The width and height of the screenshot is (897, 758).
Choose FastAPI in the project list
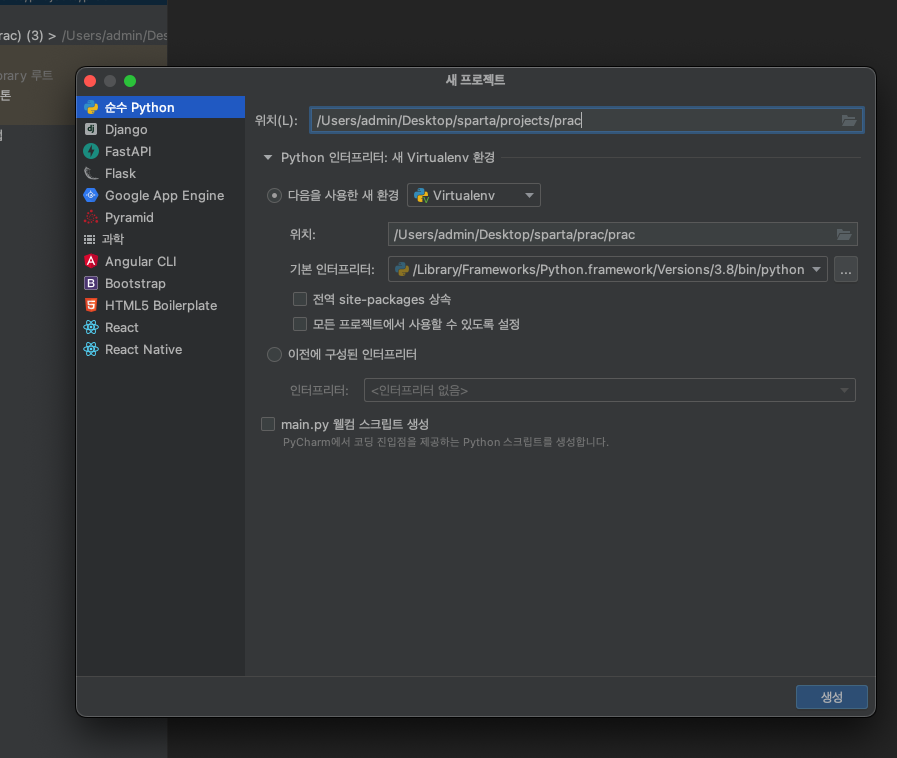click(x=161, y=151)
